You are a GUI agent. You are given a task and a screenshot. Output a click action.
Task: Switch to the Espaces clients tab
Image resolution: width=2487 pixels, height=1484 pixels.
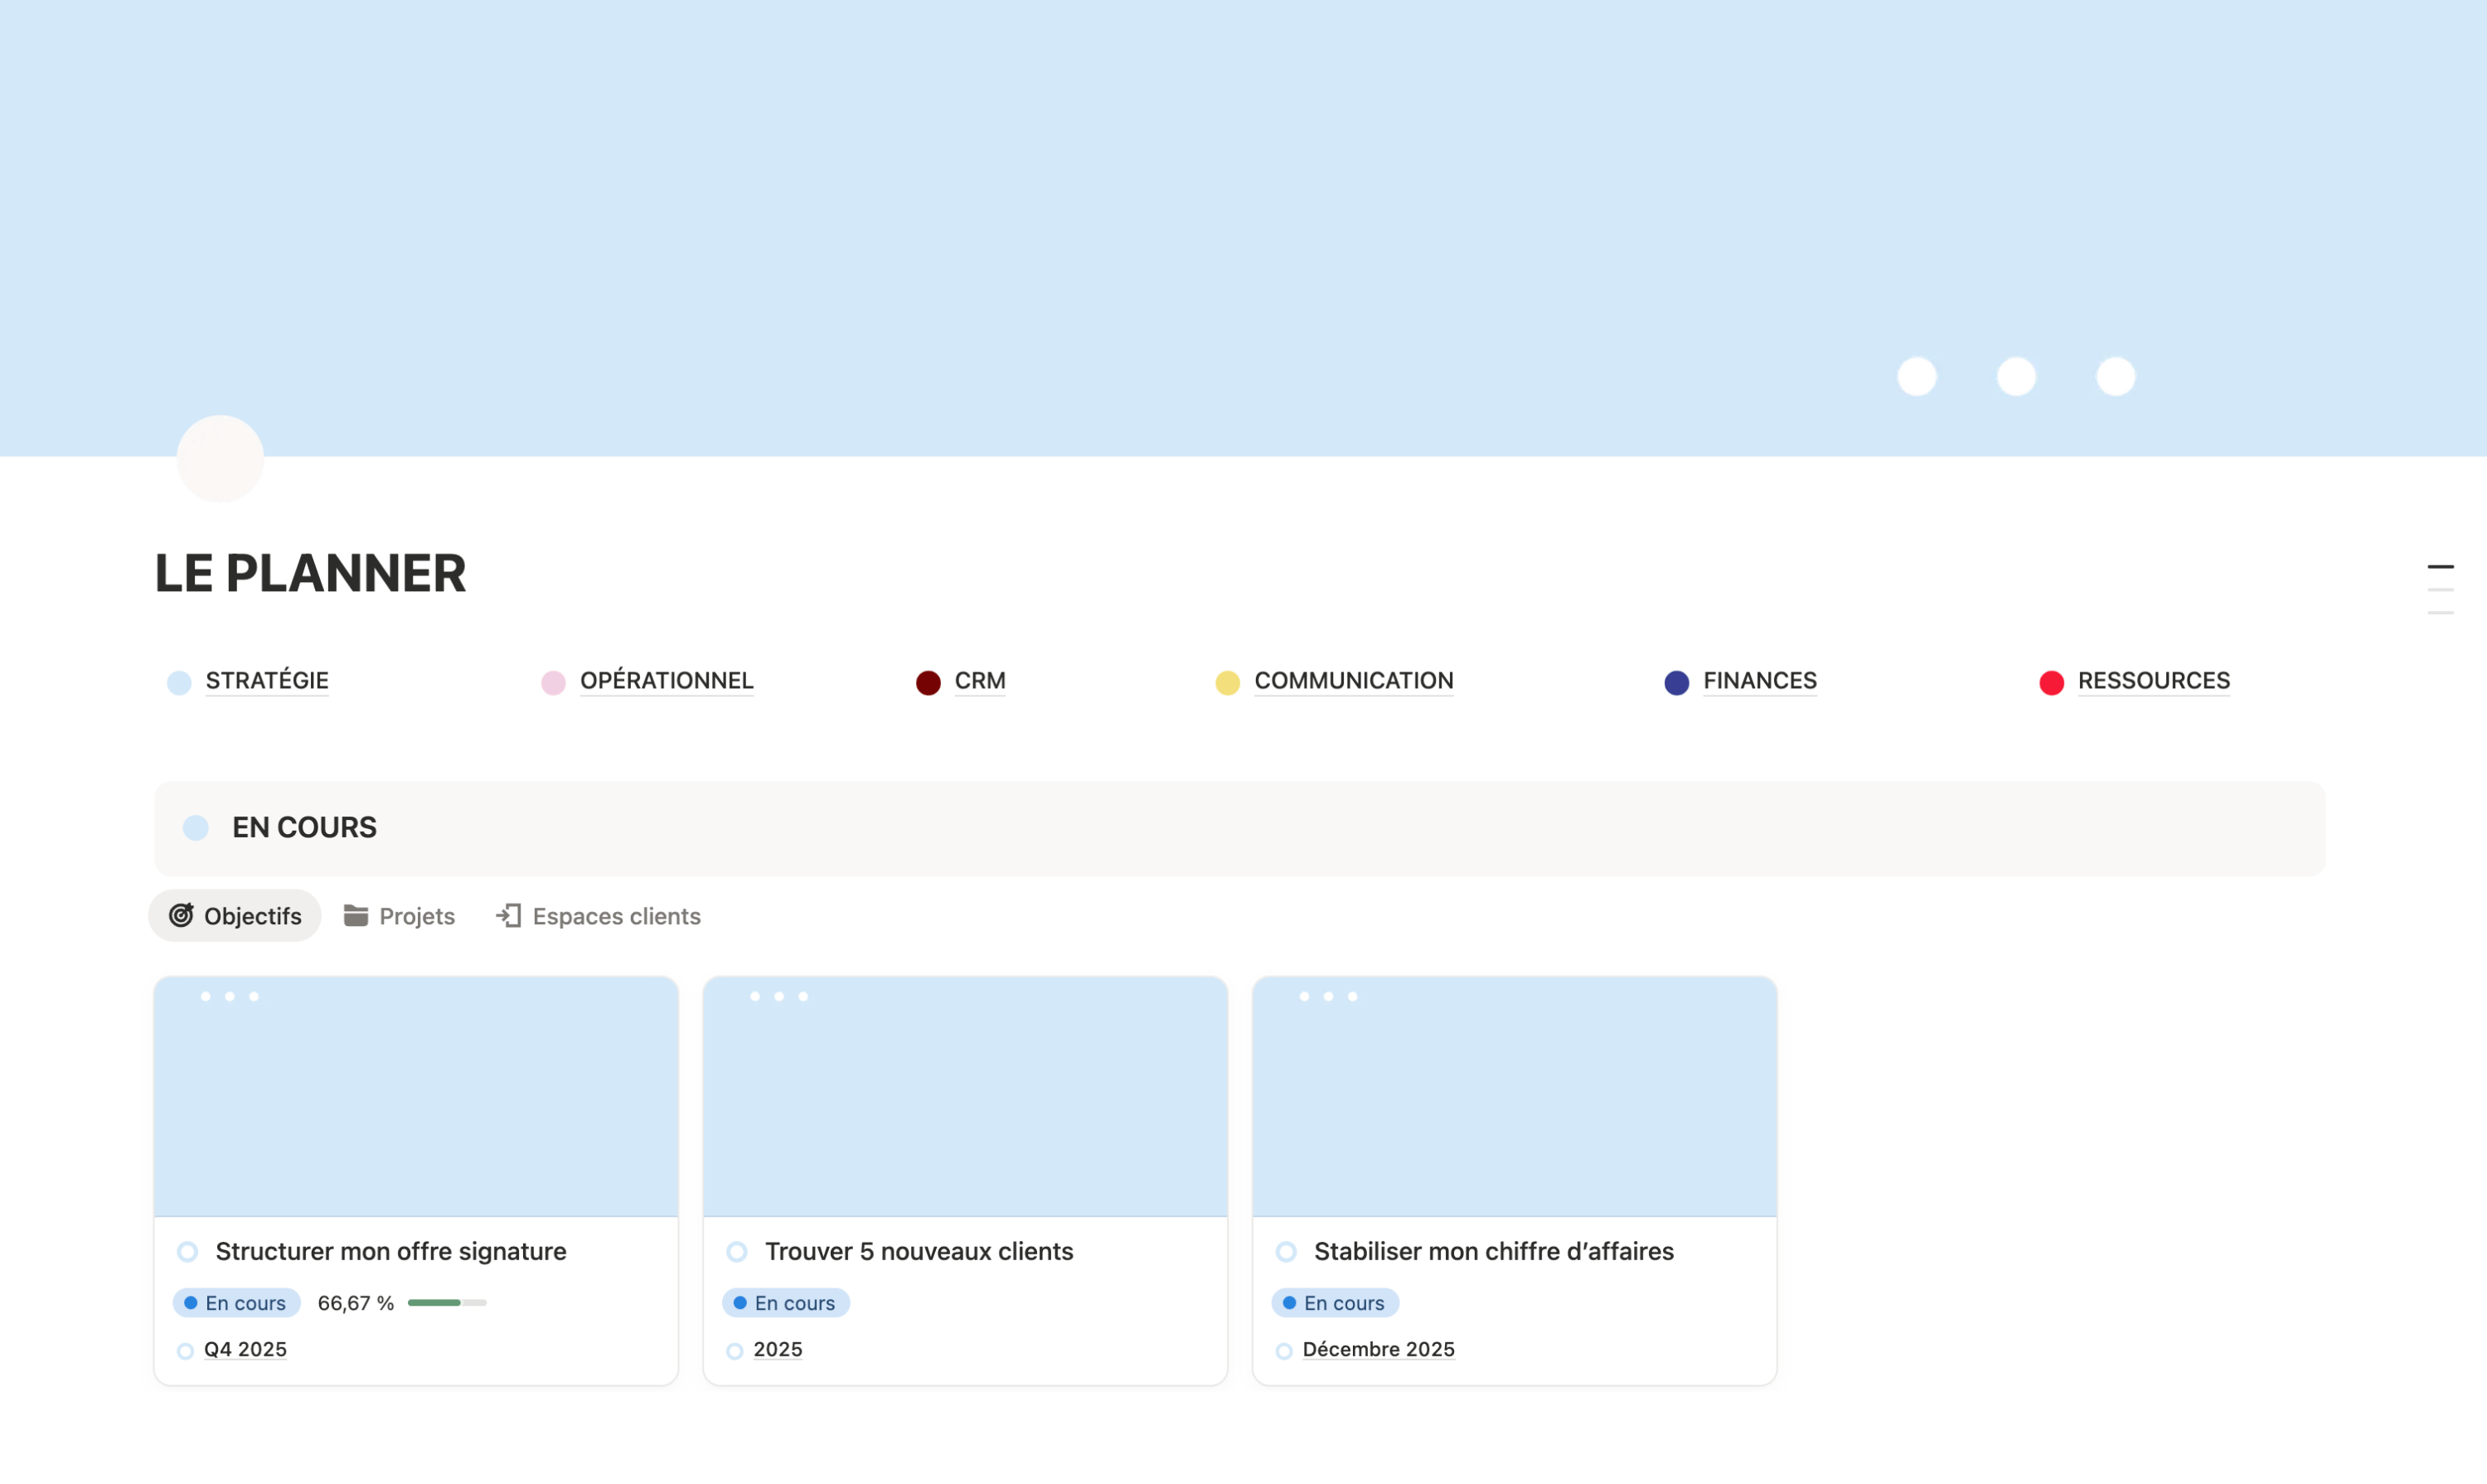[614, 915]
